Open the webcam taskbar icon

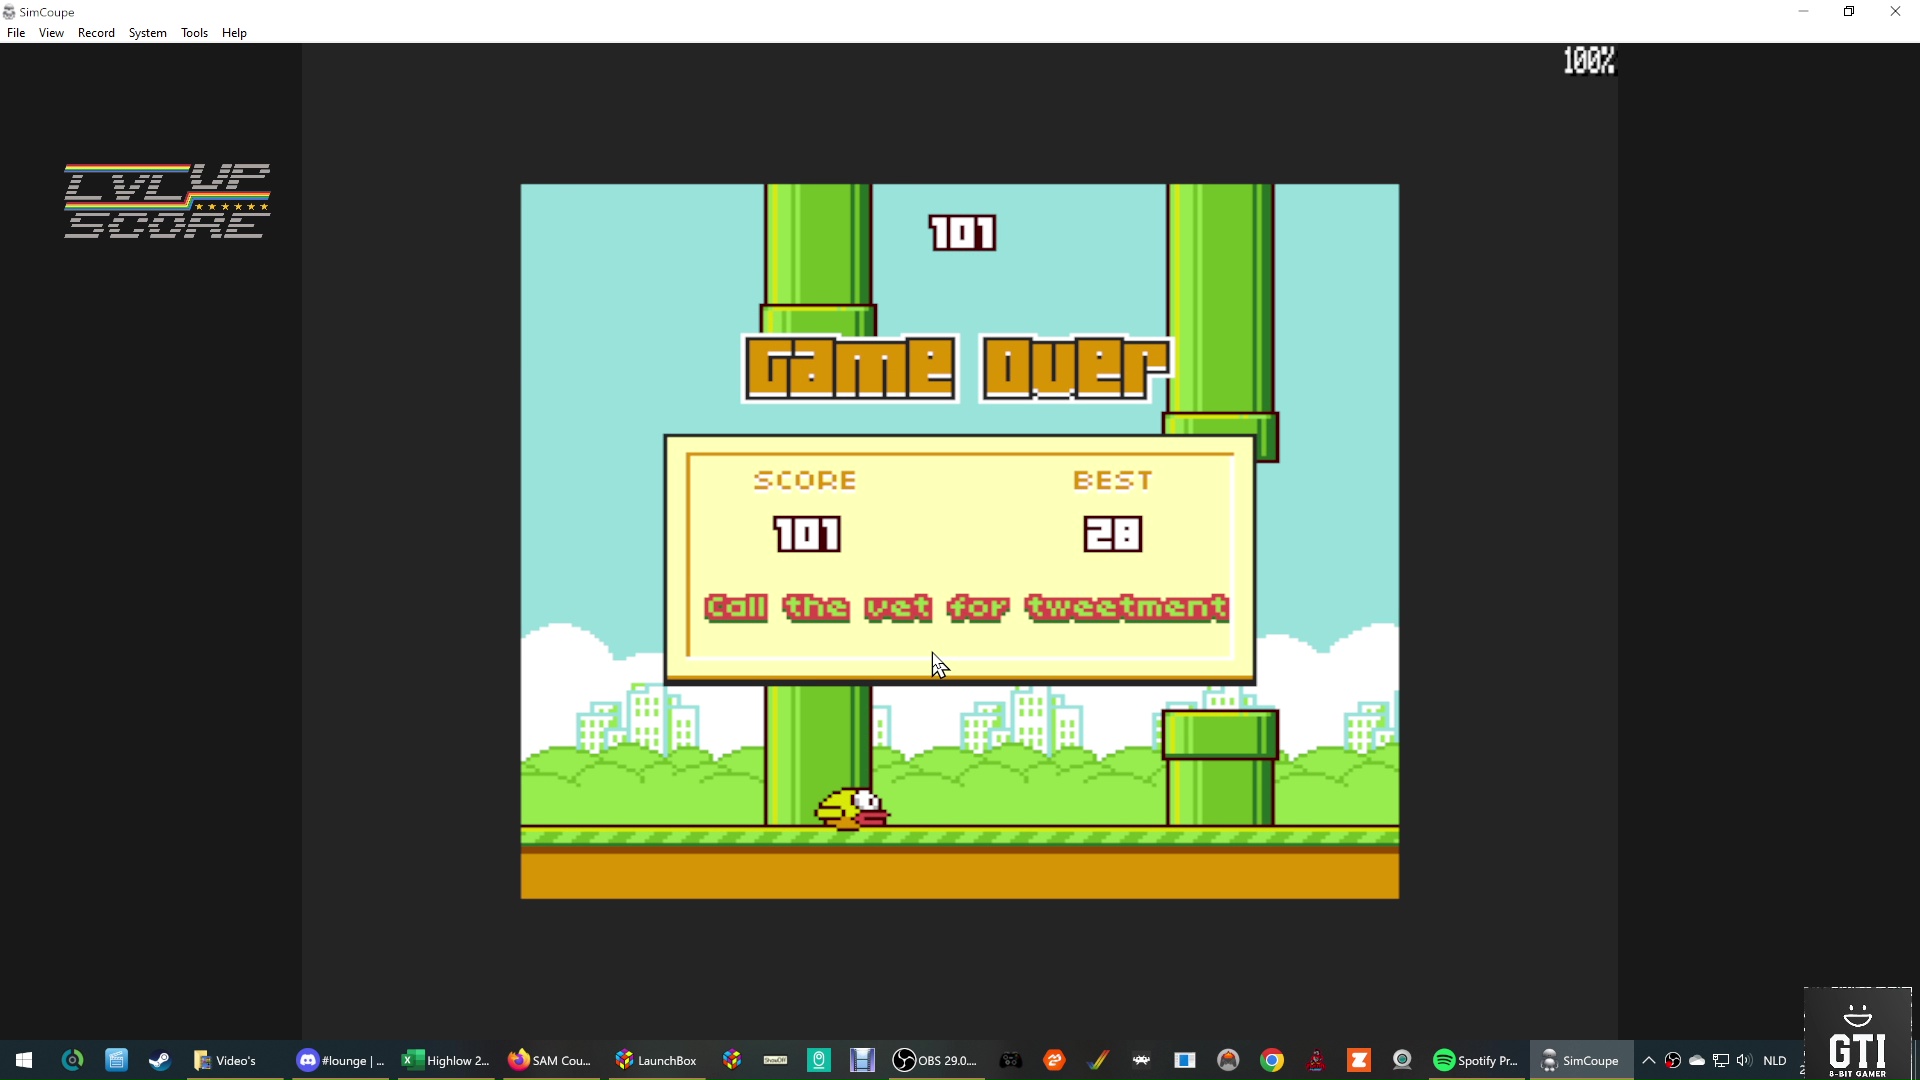[1402, 1060]
